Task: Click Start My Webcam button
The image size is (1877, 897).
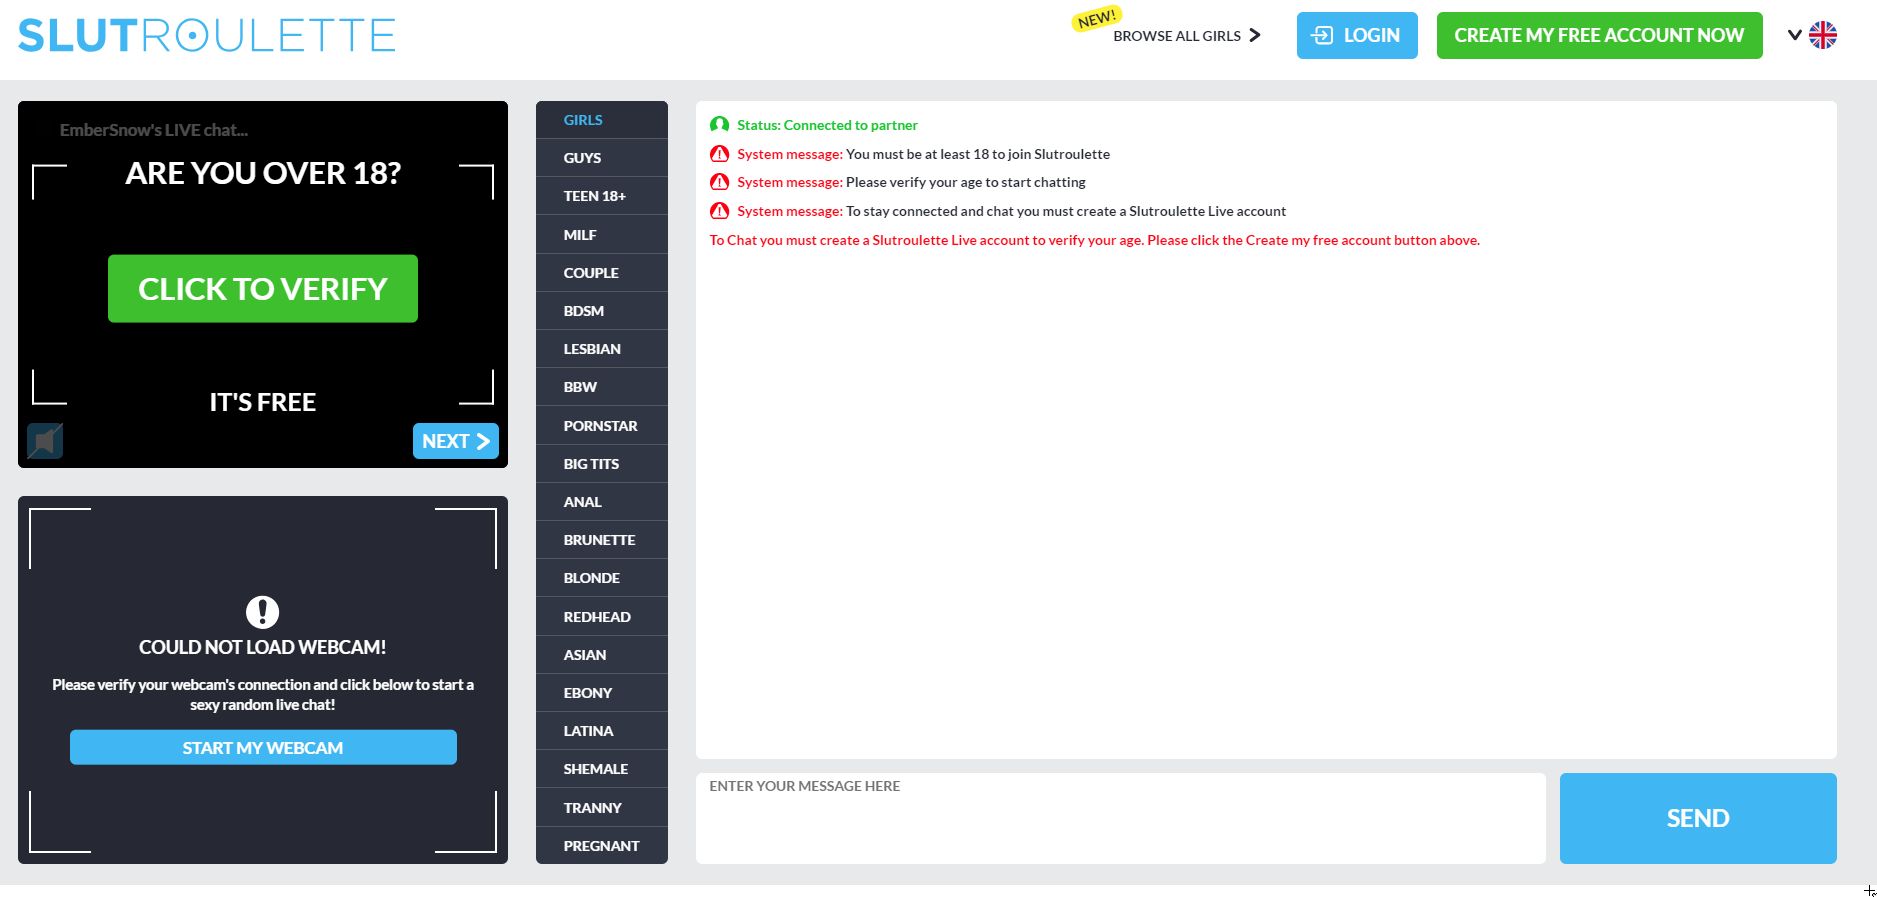Action: click(263, 748)
